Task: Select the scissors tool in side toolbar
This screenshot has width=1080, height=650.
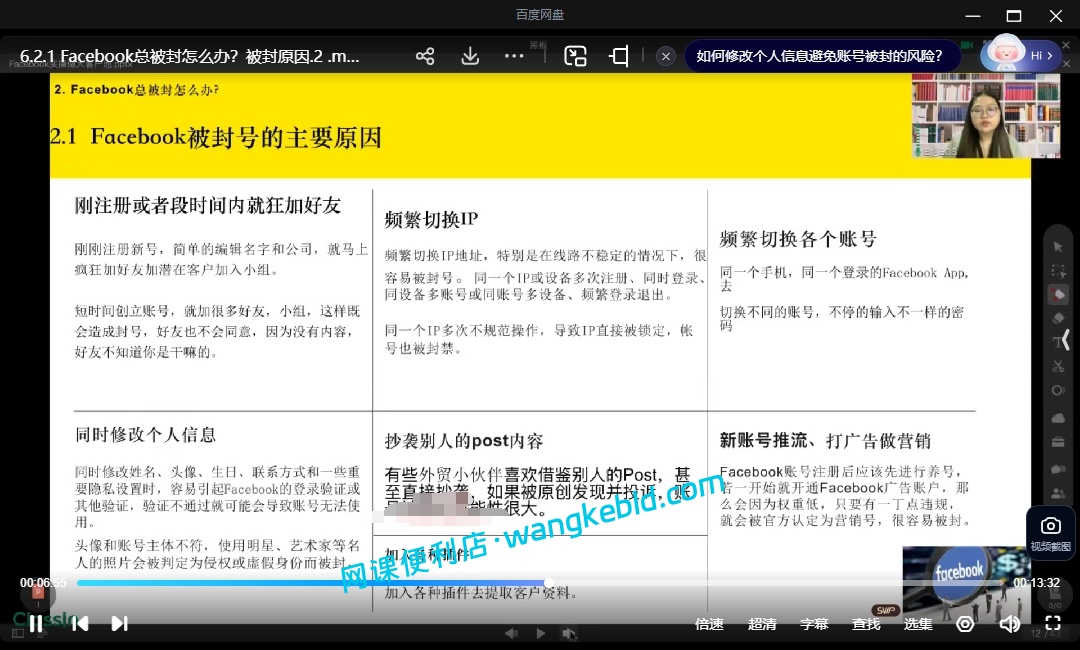Action: click(x=1058, y=366)
